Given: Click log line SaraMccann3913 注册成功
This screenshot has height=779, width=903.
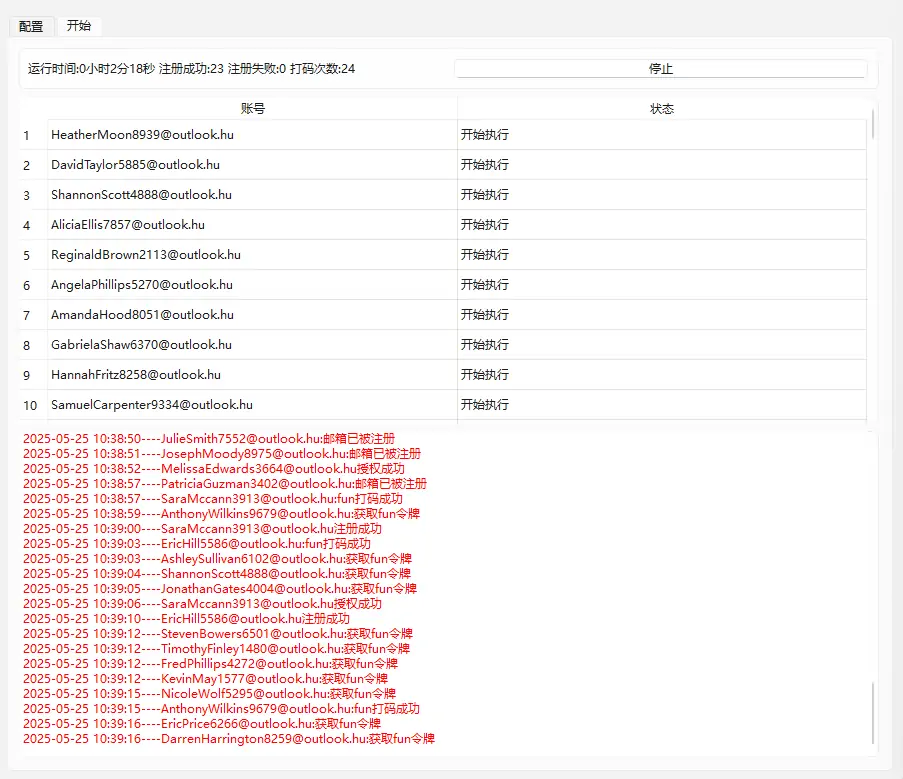Looking at the screenshot, I should coord(203,528).
